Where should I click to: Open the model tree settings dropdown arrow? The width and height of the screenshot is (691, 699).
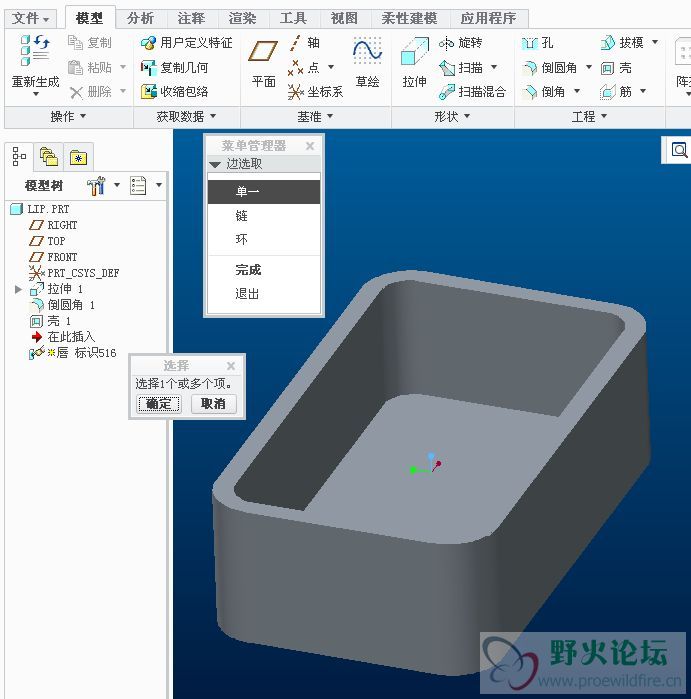point(117,185)
